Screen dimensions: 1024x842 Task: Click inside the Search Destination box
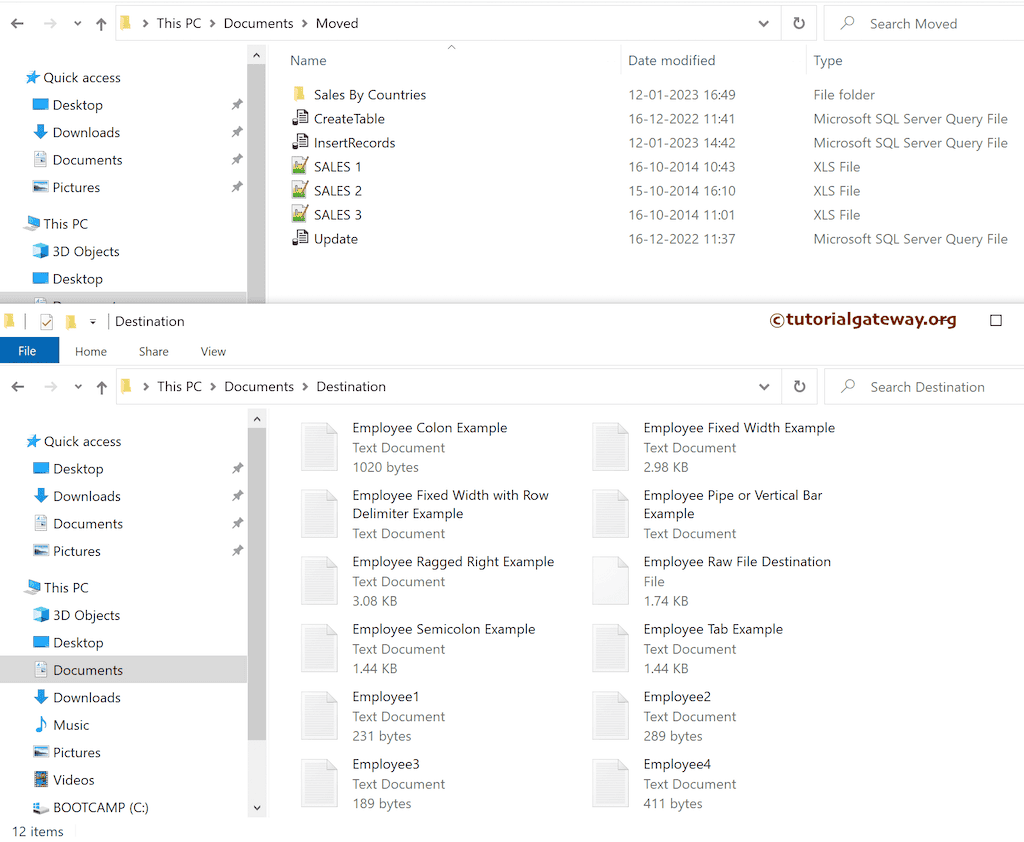point(930,386)
